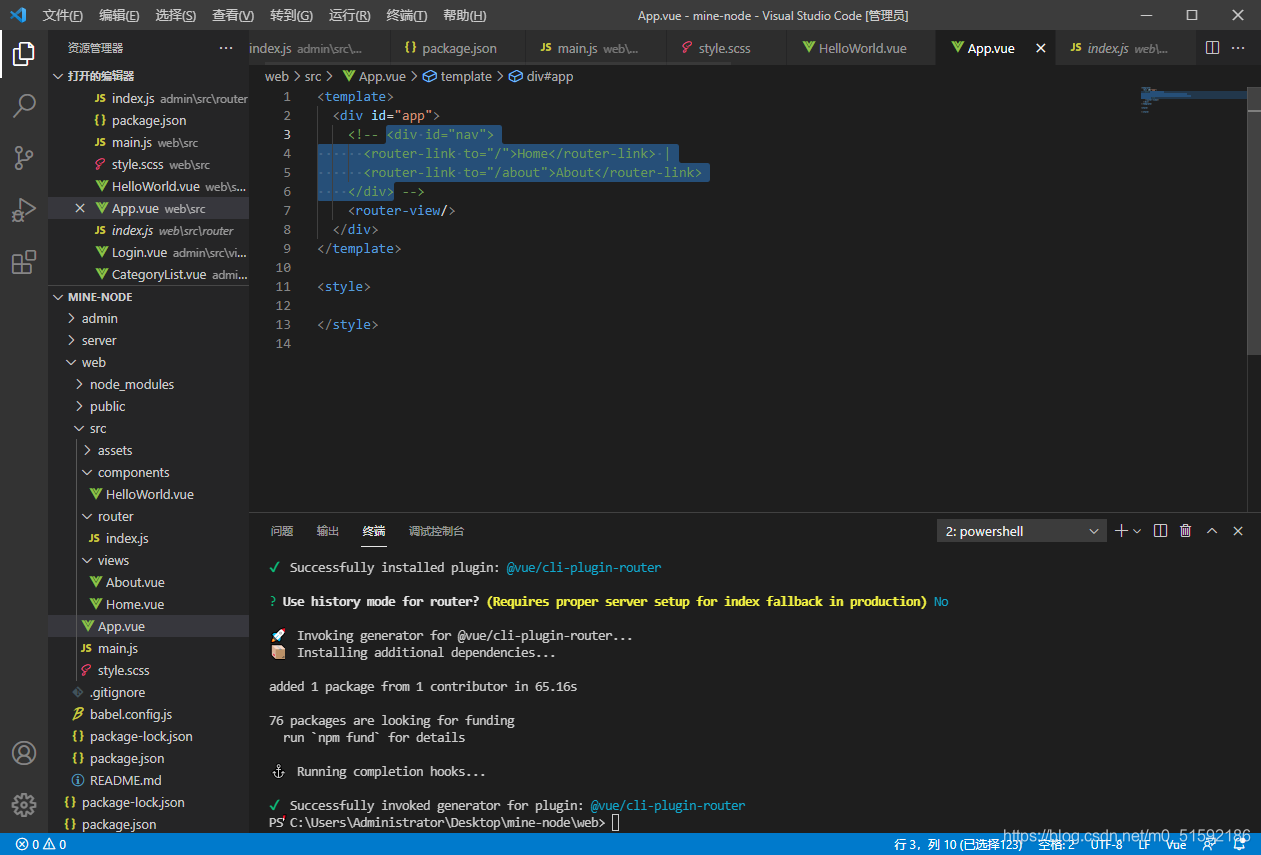Expand the admin folder
This screenshot has width=1261, height=855.
[x=99, y=318]
